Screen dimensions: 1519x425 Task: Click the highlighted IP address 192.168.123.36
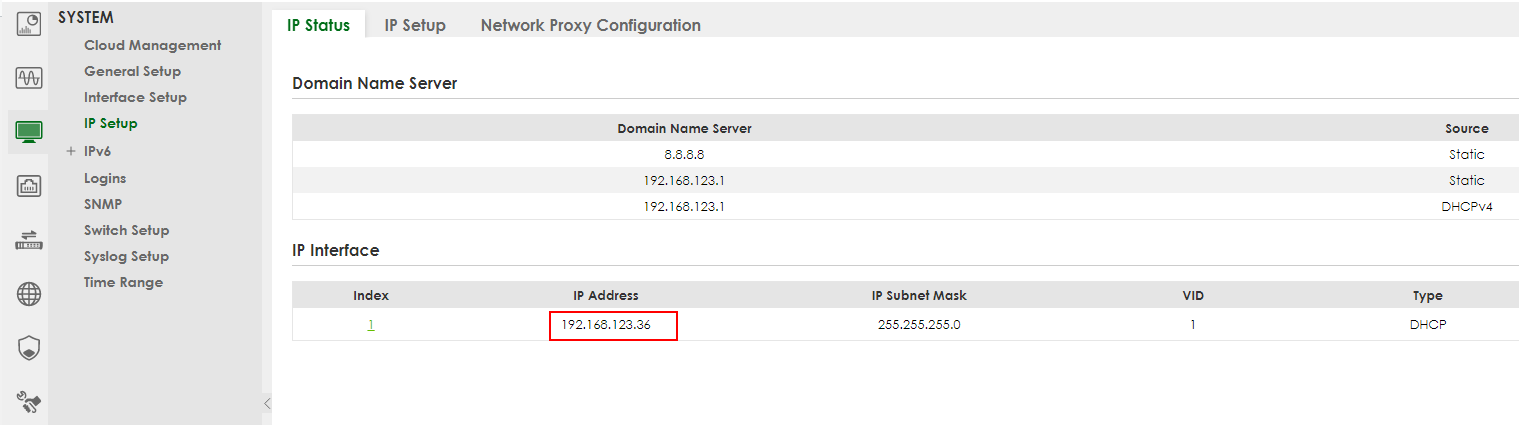point(613,325)
